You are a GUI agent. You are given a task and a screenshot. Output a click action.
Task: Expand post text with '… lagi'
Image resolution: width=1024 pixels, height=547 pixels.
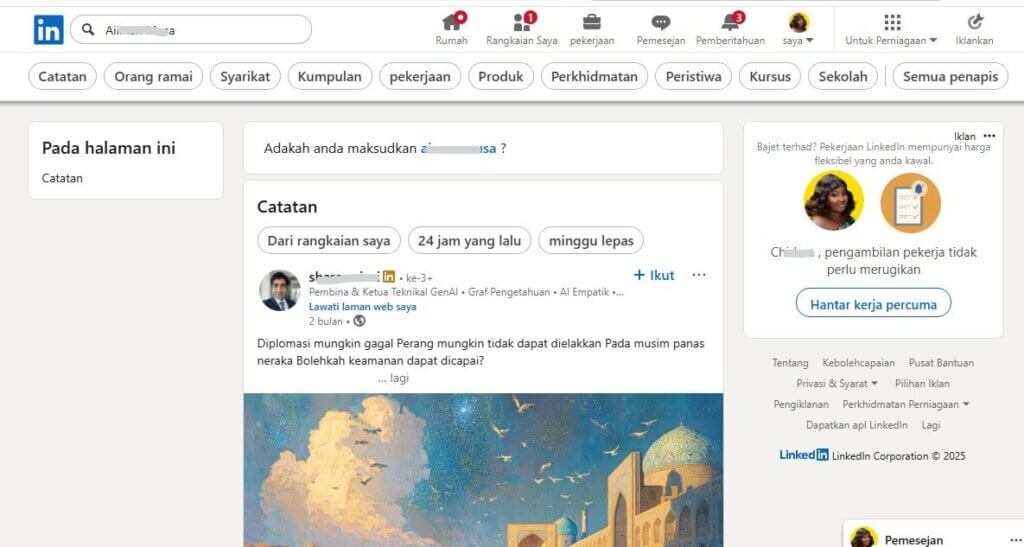click(394, 378)
